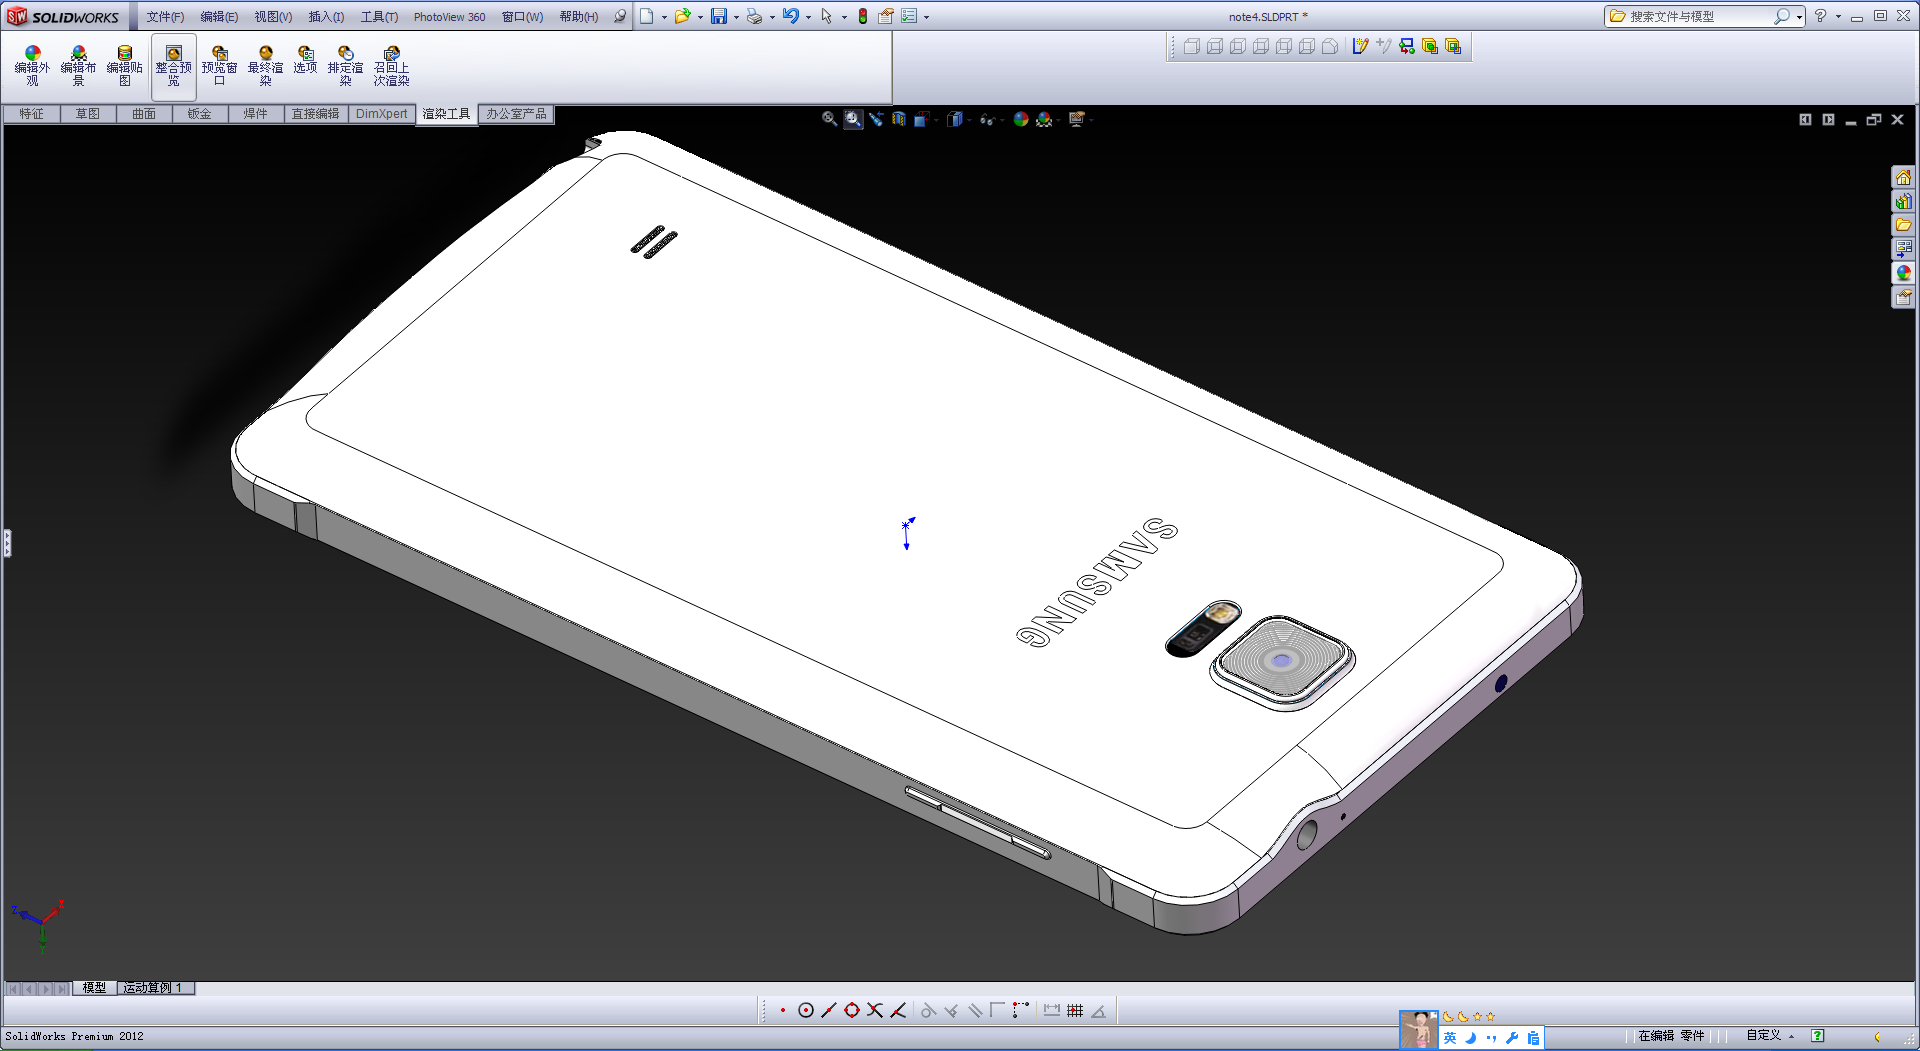Expand the Undo history dropdown arrow

click(x=808, y=17)
